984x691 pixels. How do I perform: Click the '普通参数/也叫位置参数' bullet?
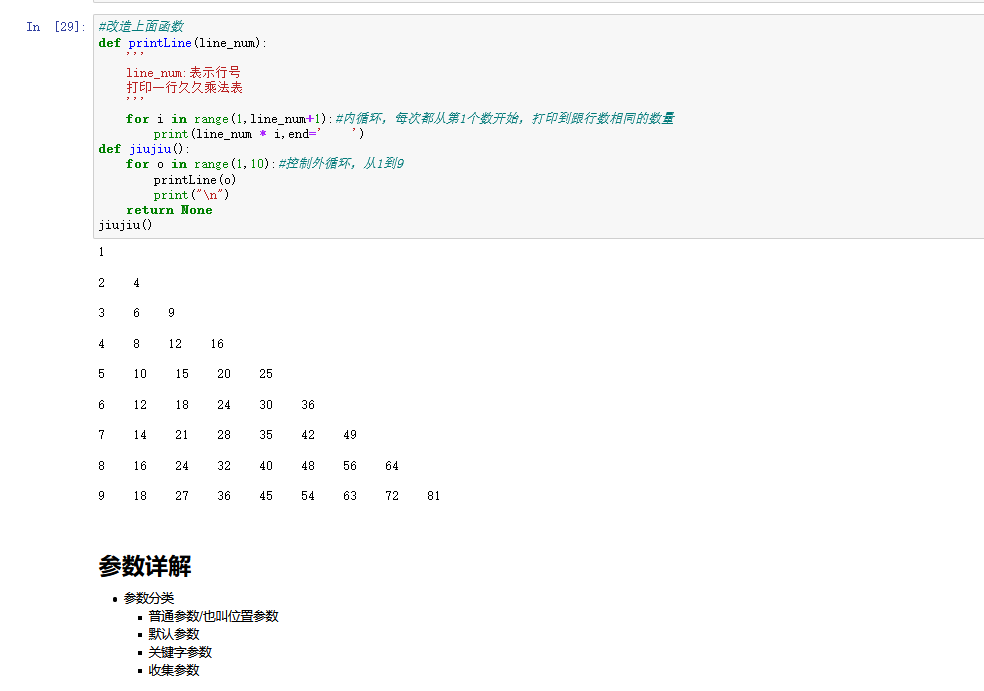coord(213,616)
